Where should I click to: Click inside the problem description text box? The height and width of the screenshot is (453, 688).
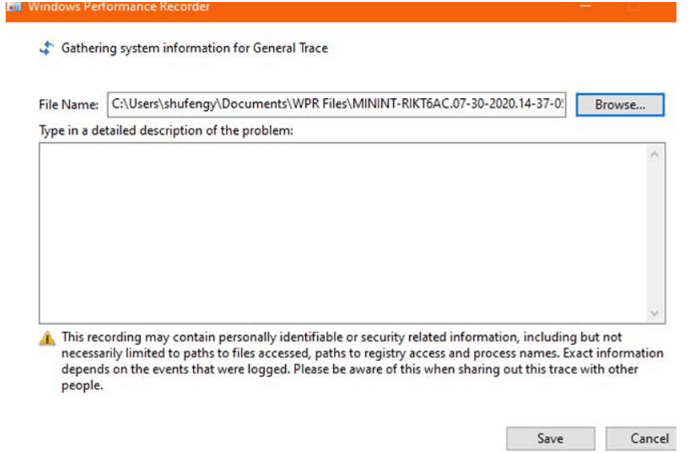coord(342,233)
